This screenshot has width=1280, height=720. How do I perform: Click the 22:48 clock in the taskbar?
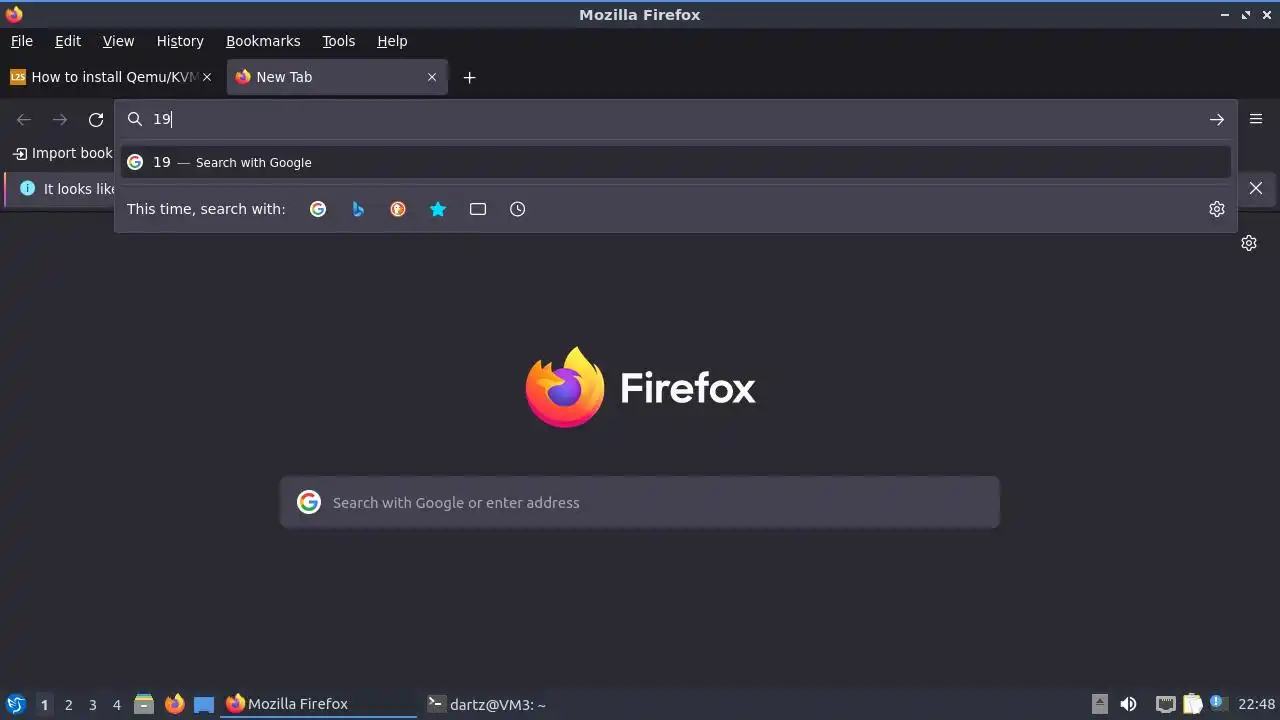point(1257,704)
